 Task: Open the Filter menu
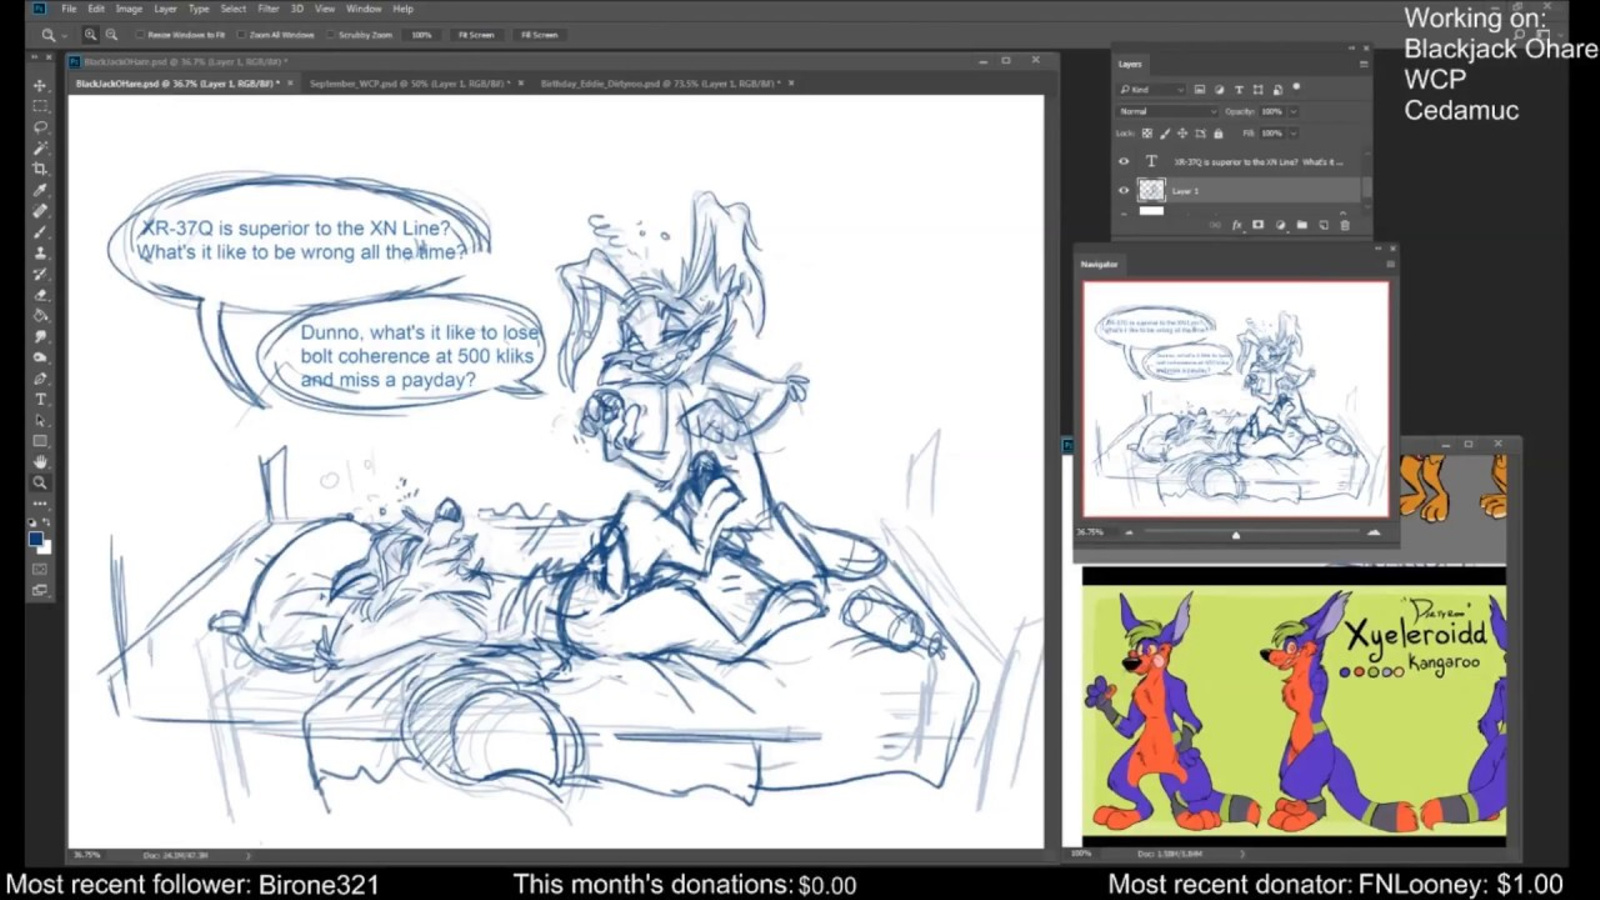[x=268, y=9]
